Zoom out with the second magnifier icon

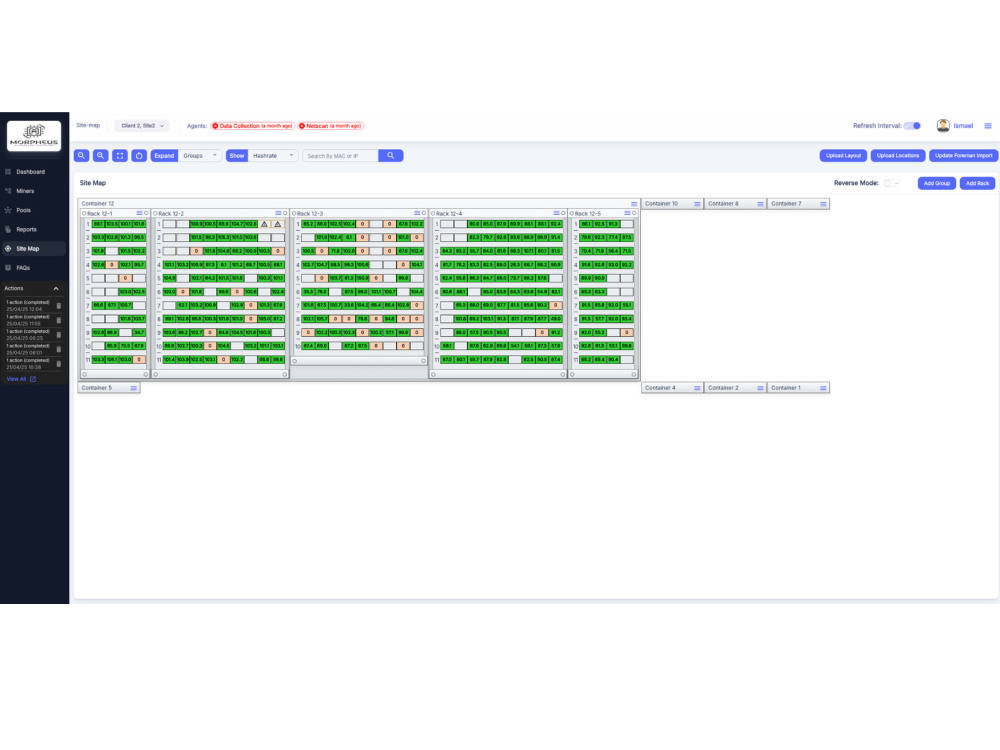pos(101,156)
